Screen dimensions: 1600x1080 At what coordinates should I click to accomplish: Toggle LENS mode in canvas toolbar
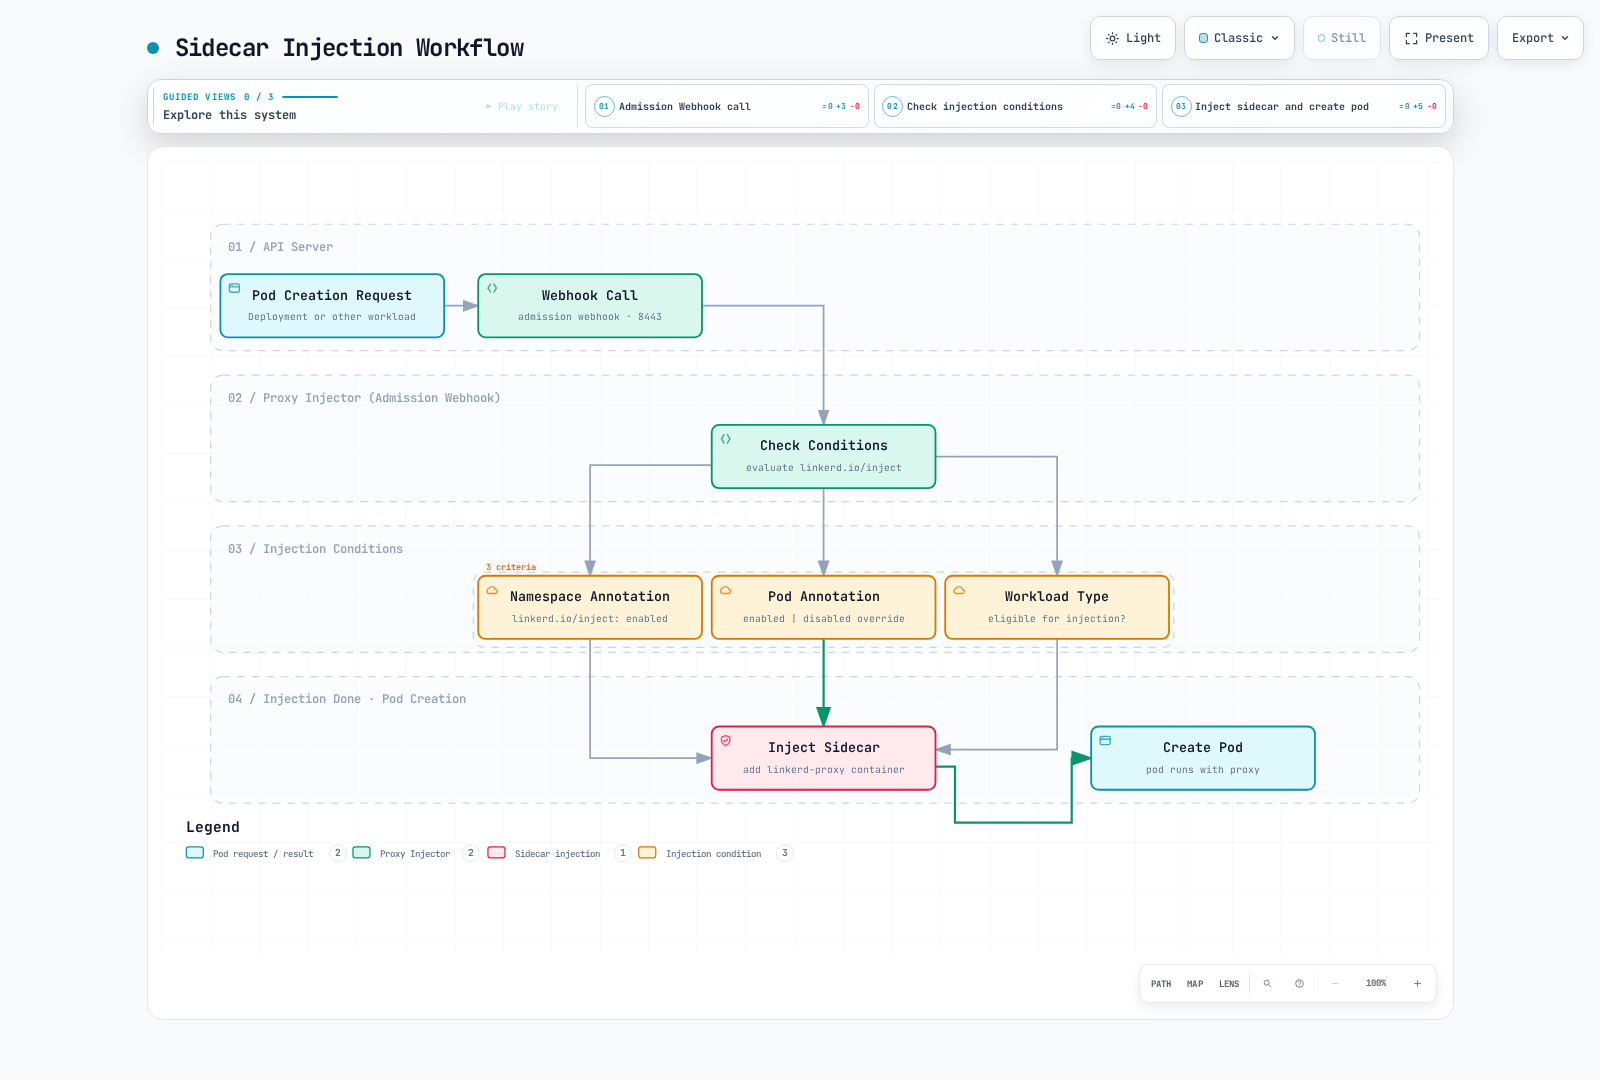pos(1229,984)
